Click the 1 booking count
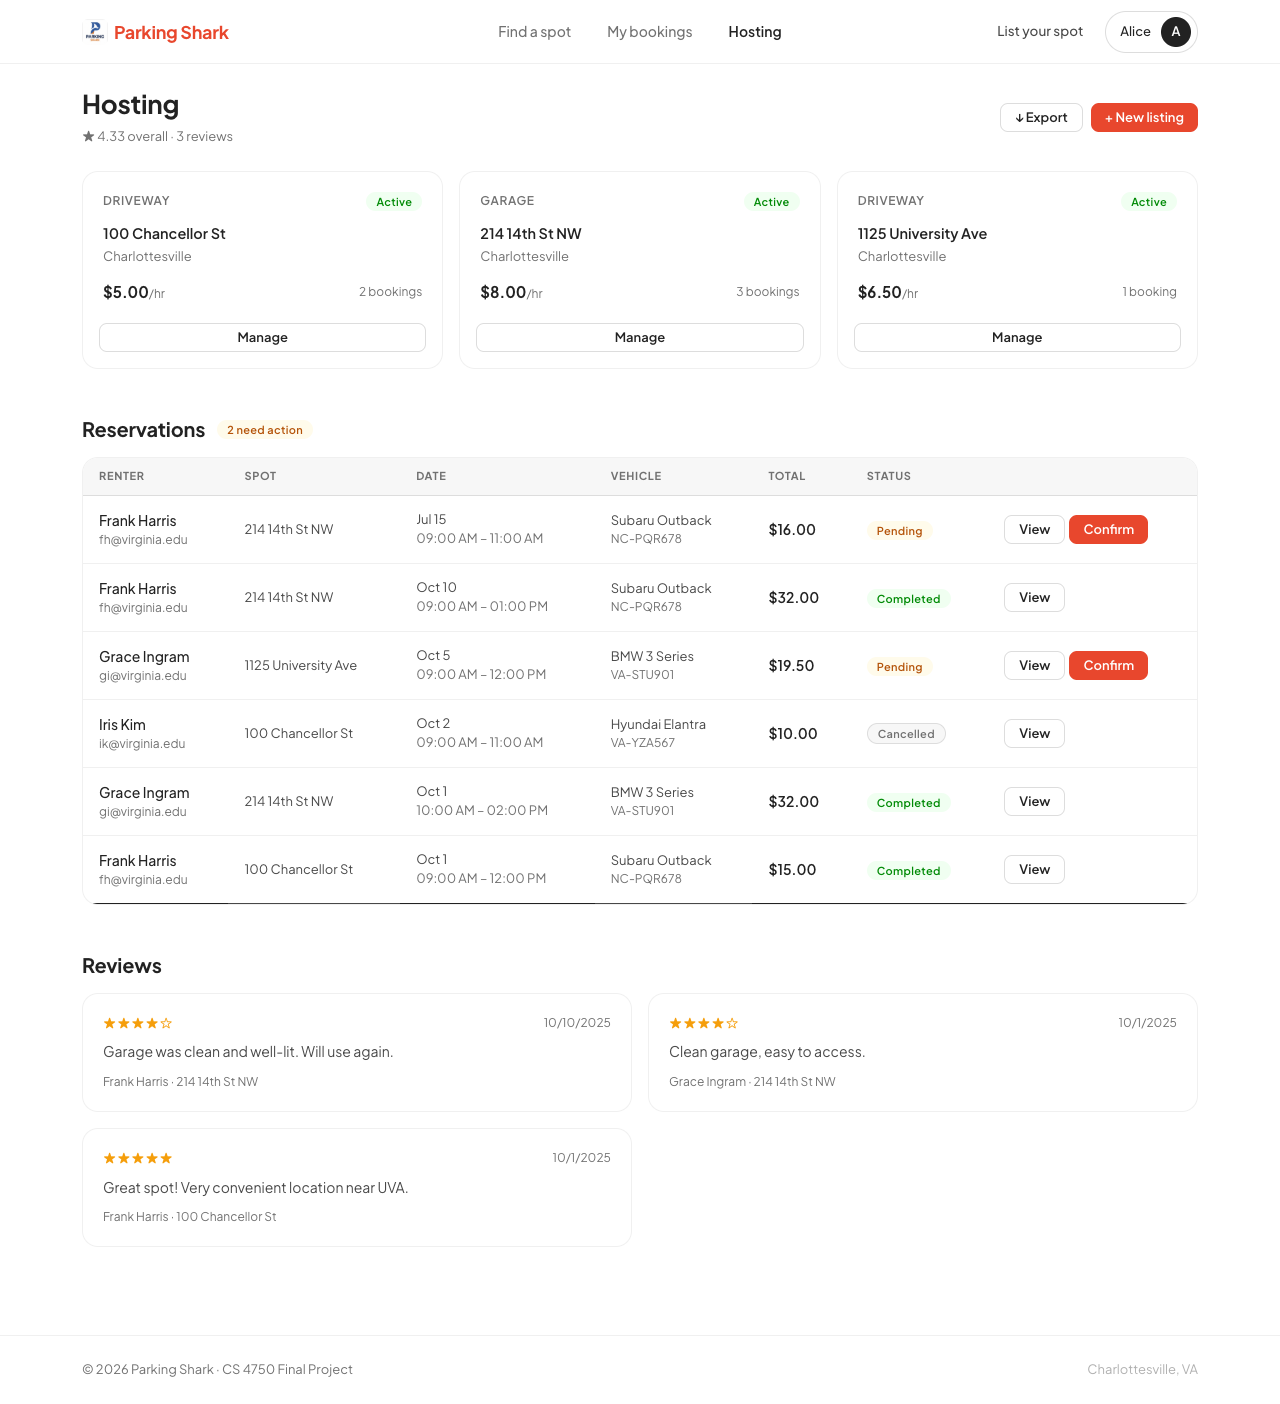 1149,292
